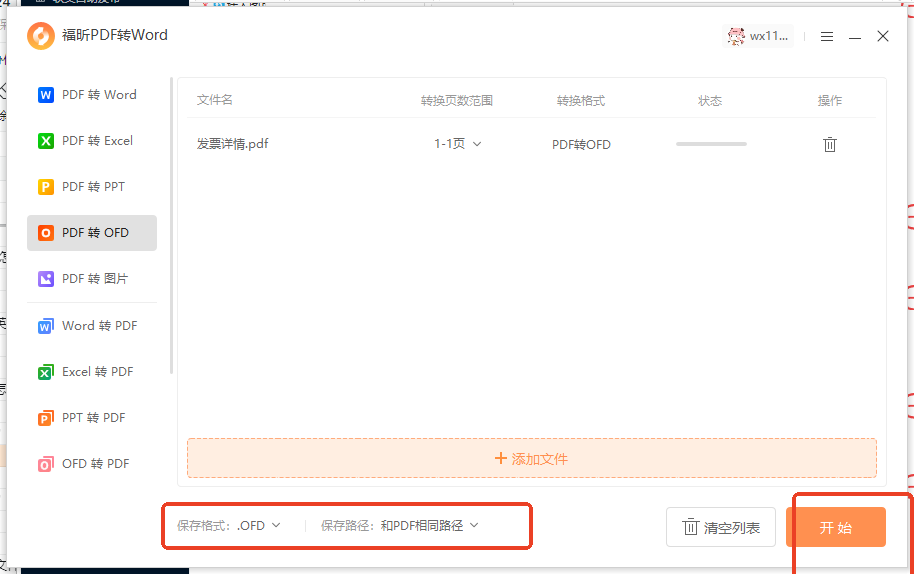
Task: Switch to PDF 转 图片 mode
Action: pos(92,279)
